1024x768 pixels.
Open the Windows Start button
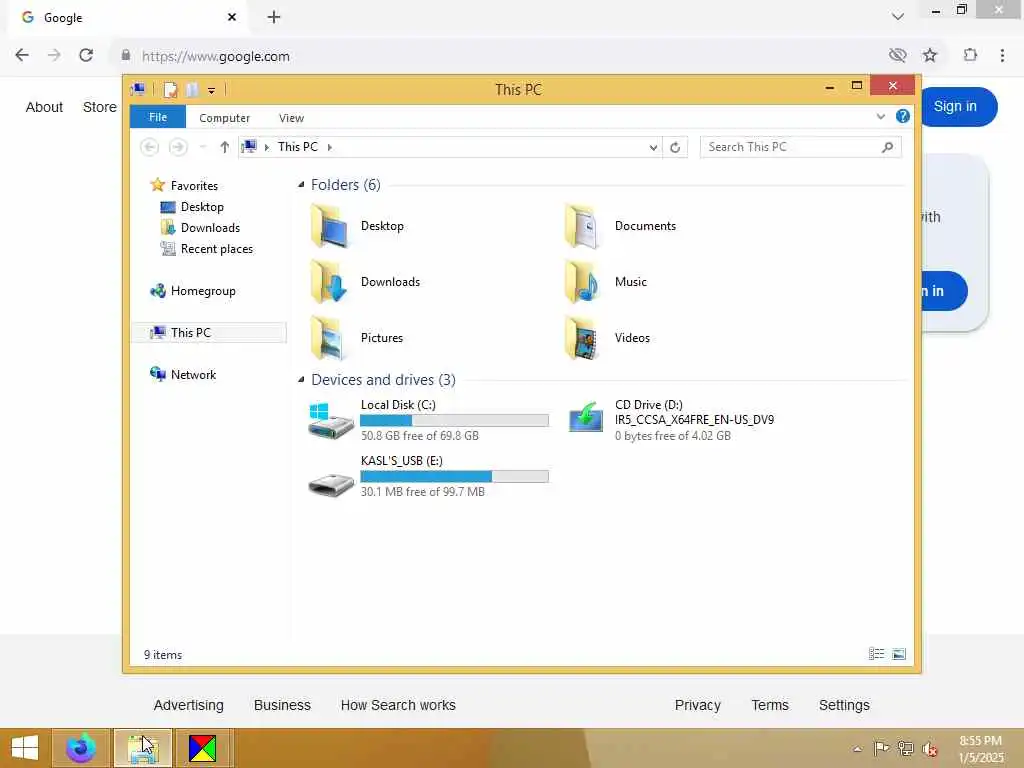point(25,748)
